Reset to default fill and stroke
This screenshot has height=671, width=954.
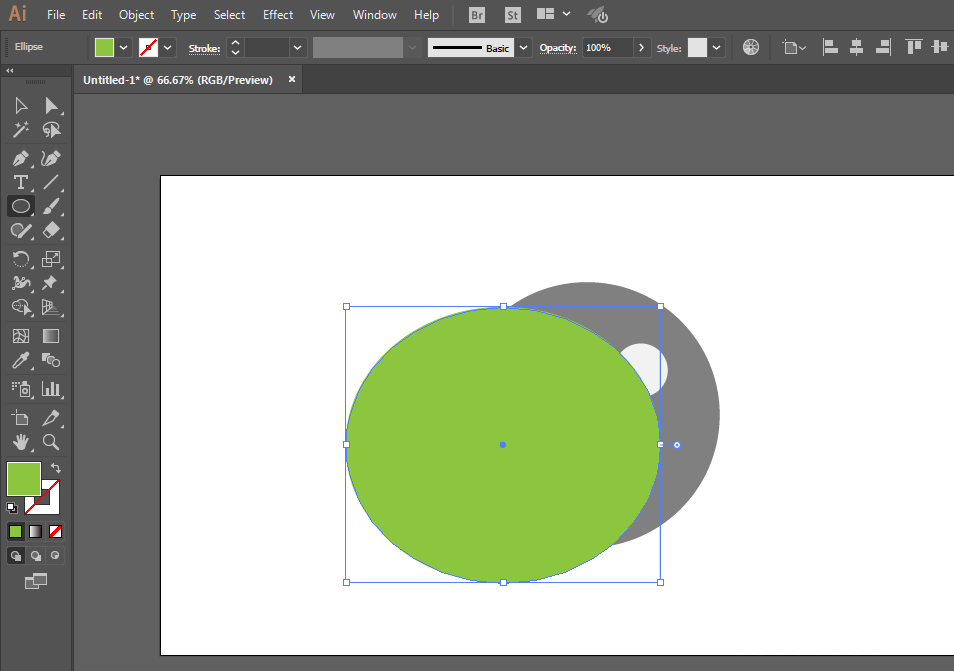pos(12,507)
